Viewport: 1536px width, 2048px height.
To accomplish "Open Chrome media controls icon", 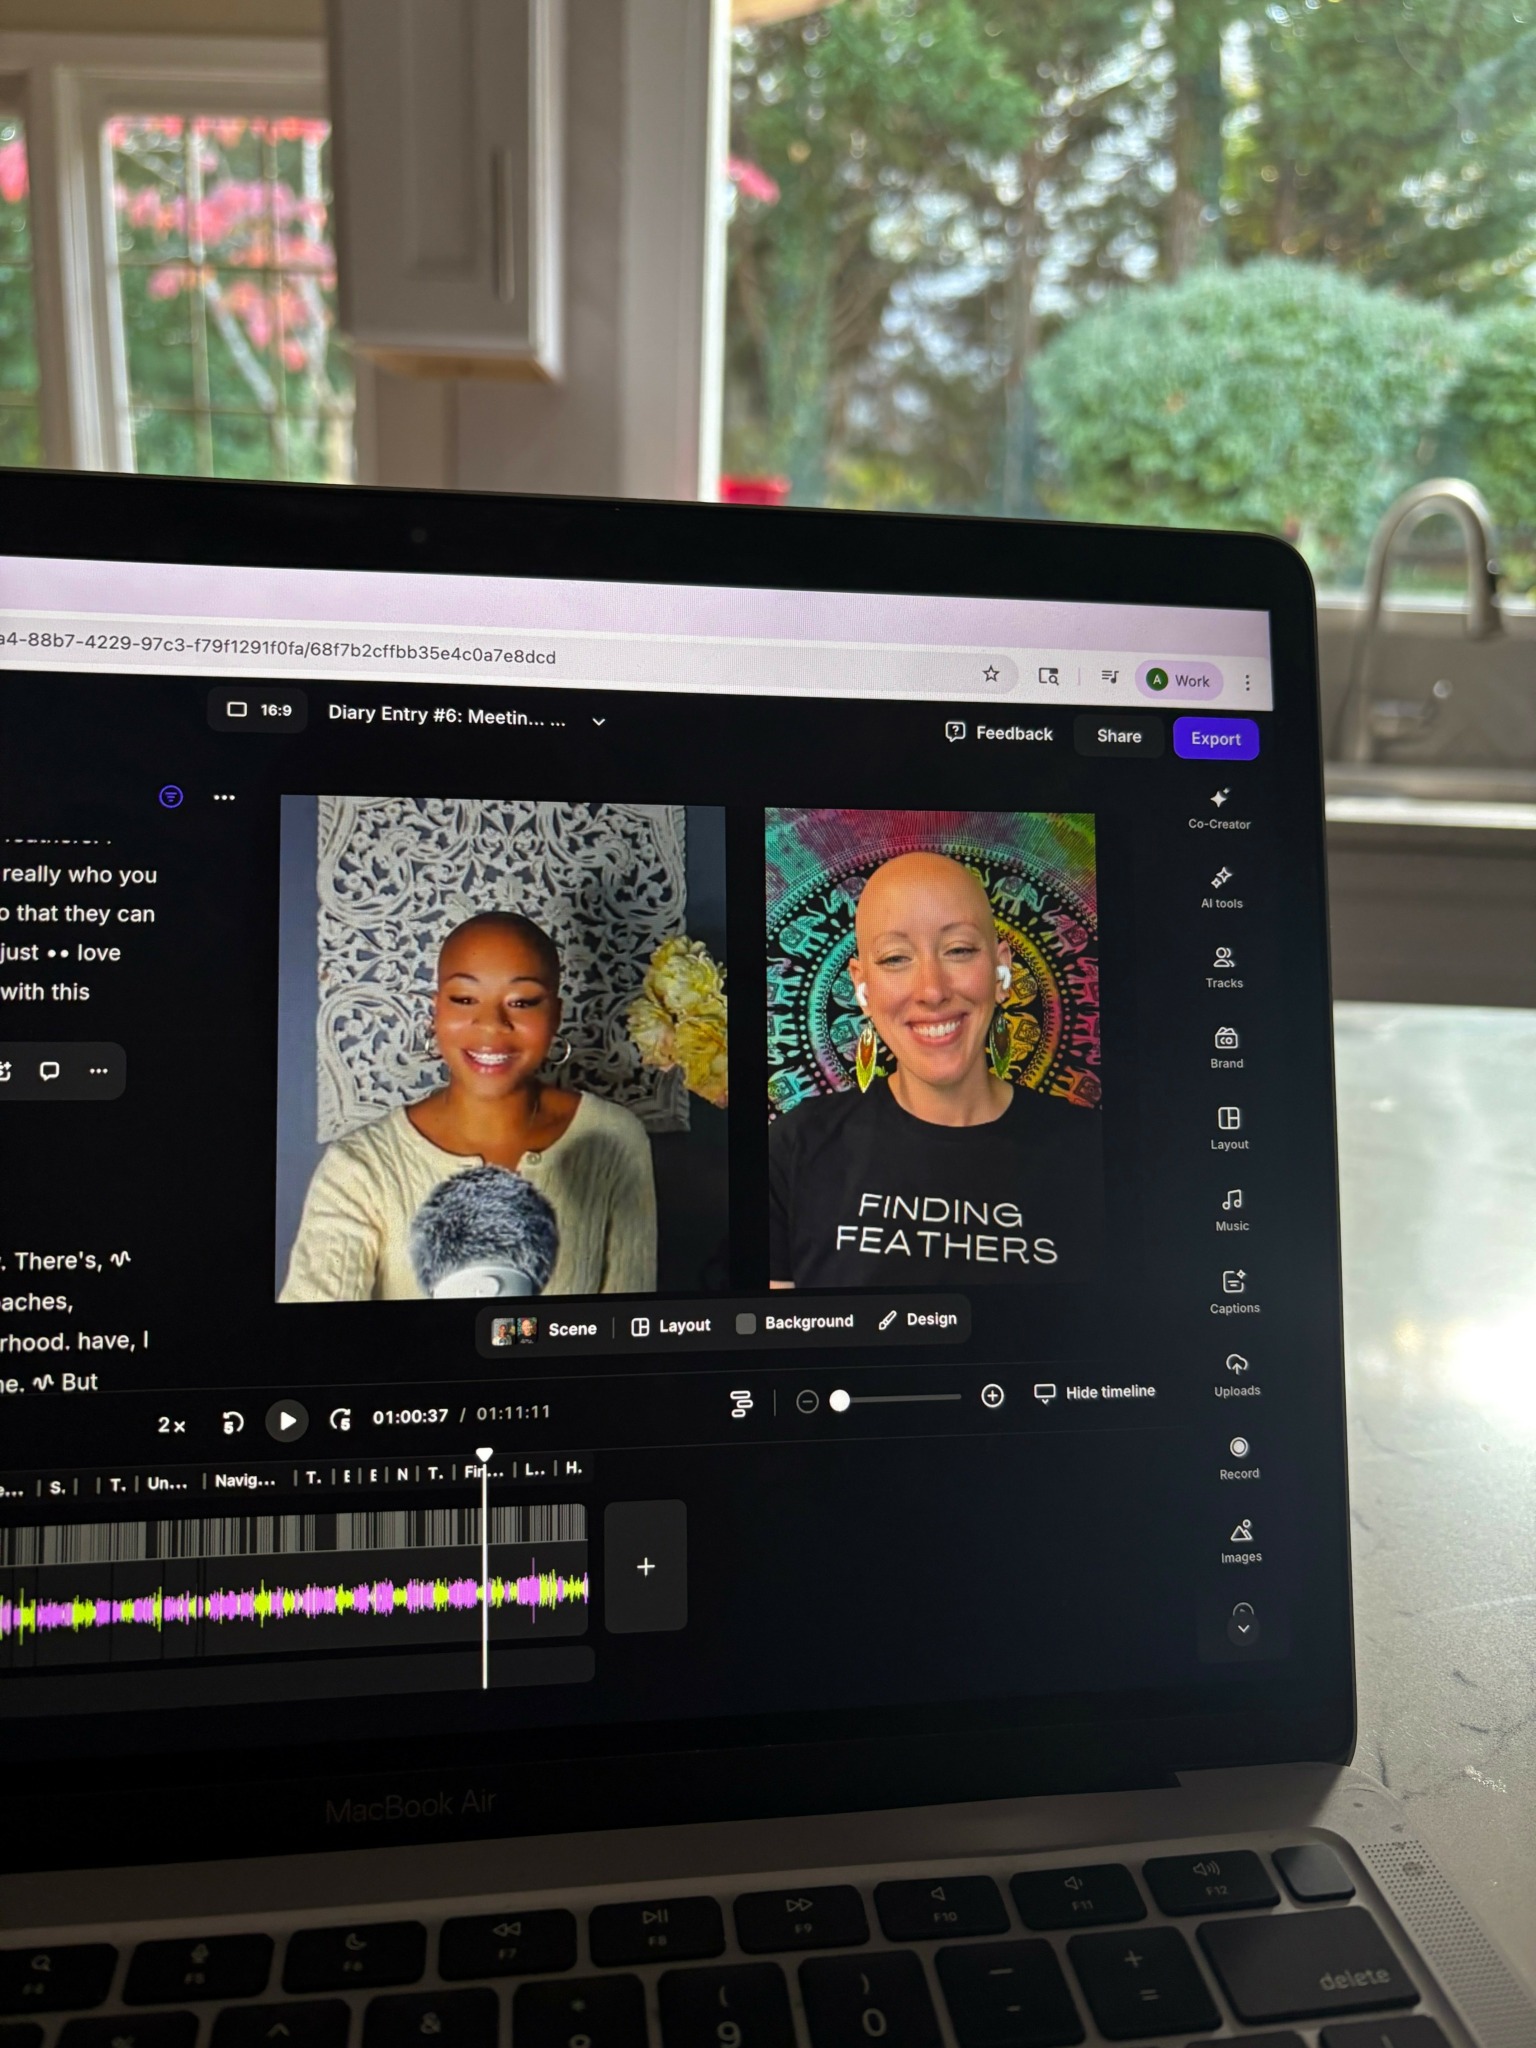I will 1110,678.
